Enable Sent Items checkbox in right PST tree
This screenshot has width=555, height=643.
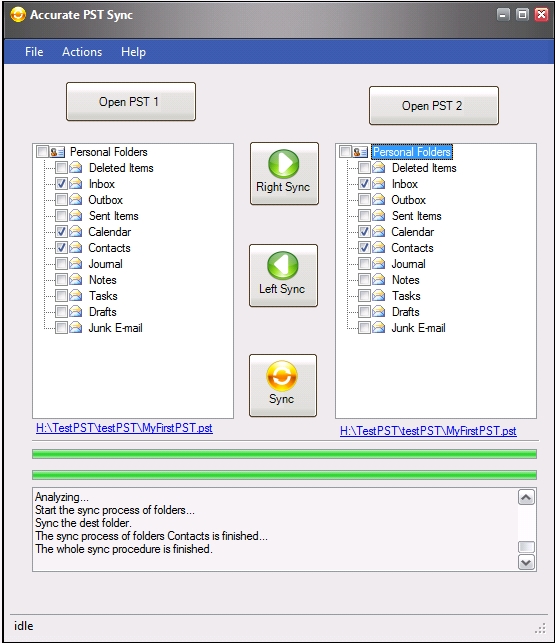364,216
